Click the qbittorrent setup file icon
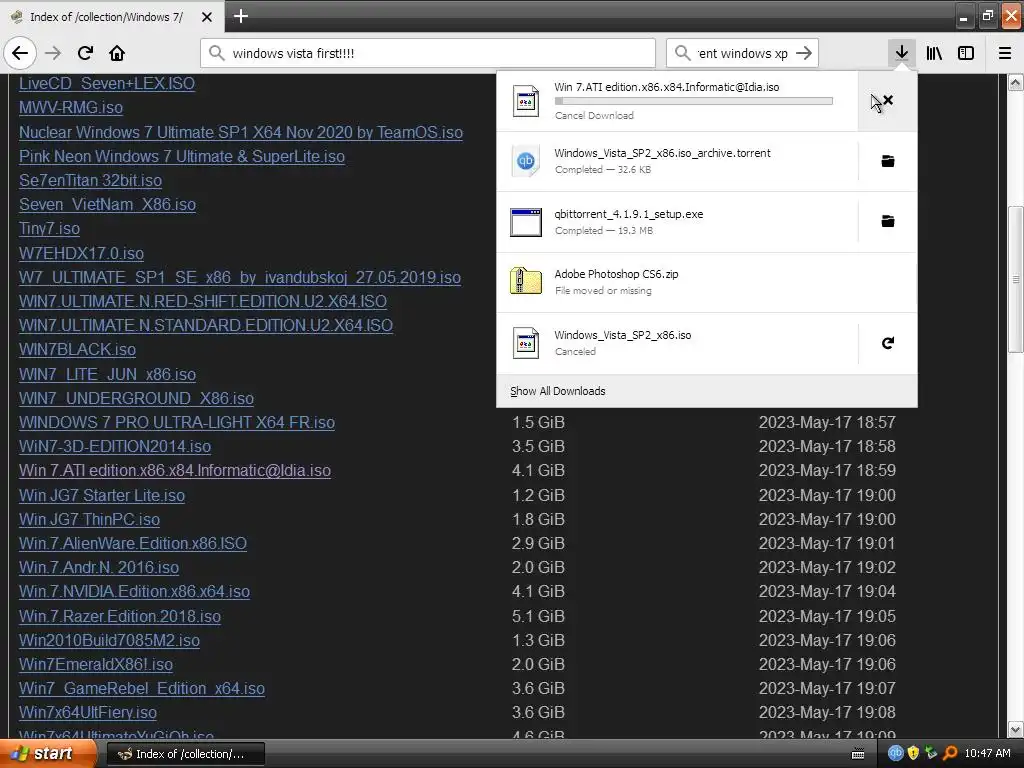Viewport: 1024px width, 768px height. (526, 222)
